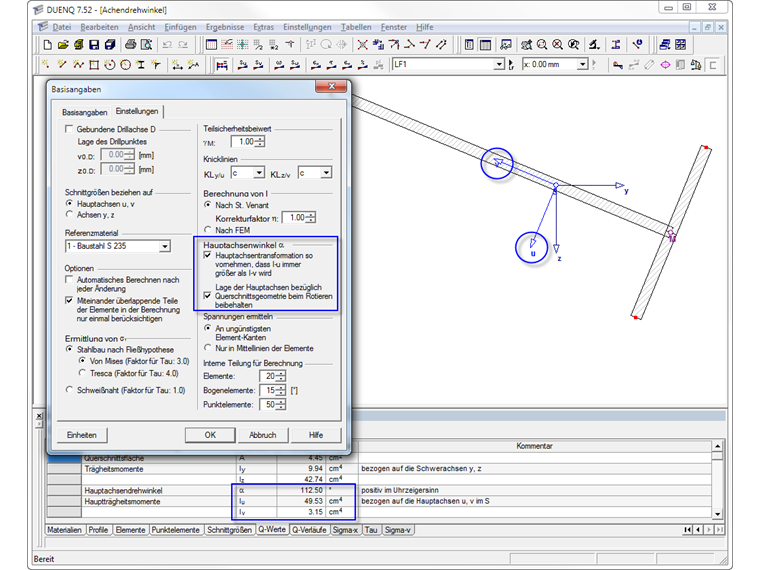The width and height of the screenshot is (760, 570).
Task: Open the KLy/u Knicklinien dropdown
Action: pos(259,173)
